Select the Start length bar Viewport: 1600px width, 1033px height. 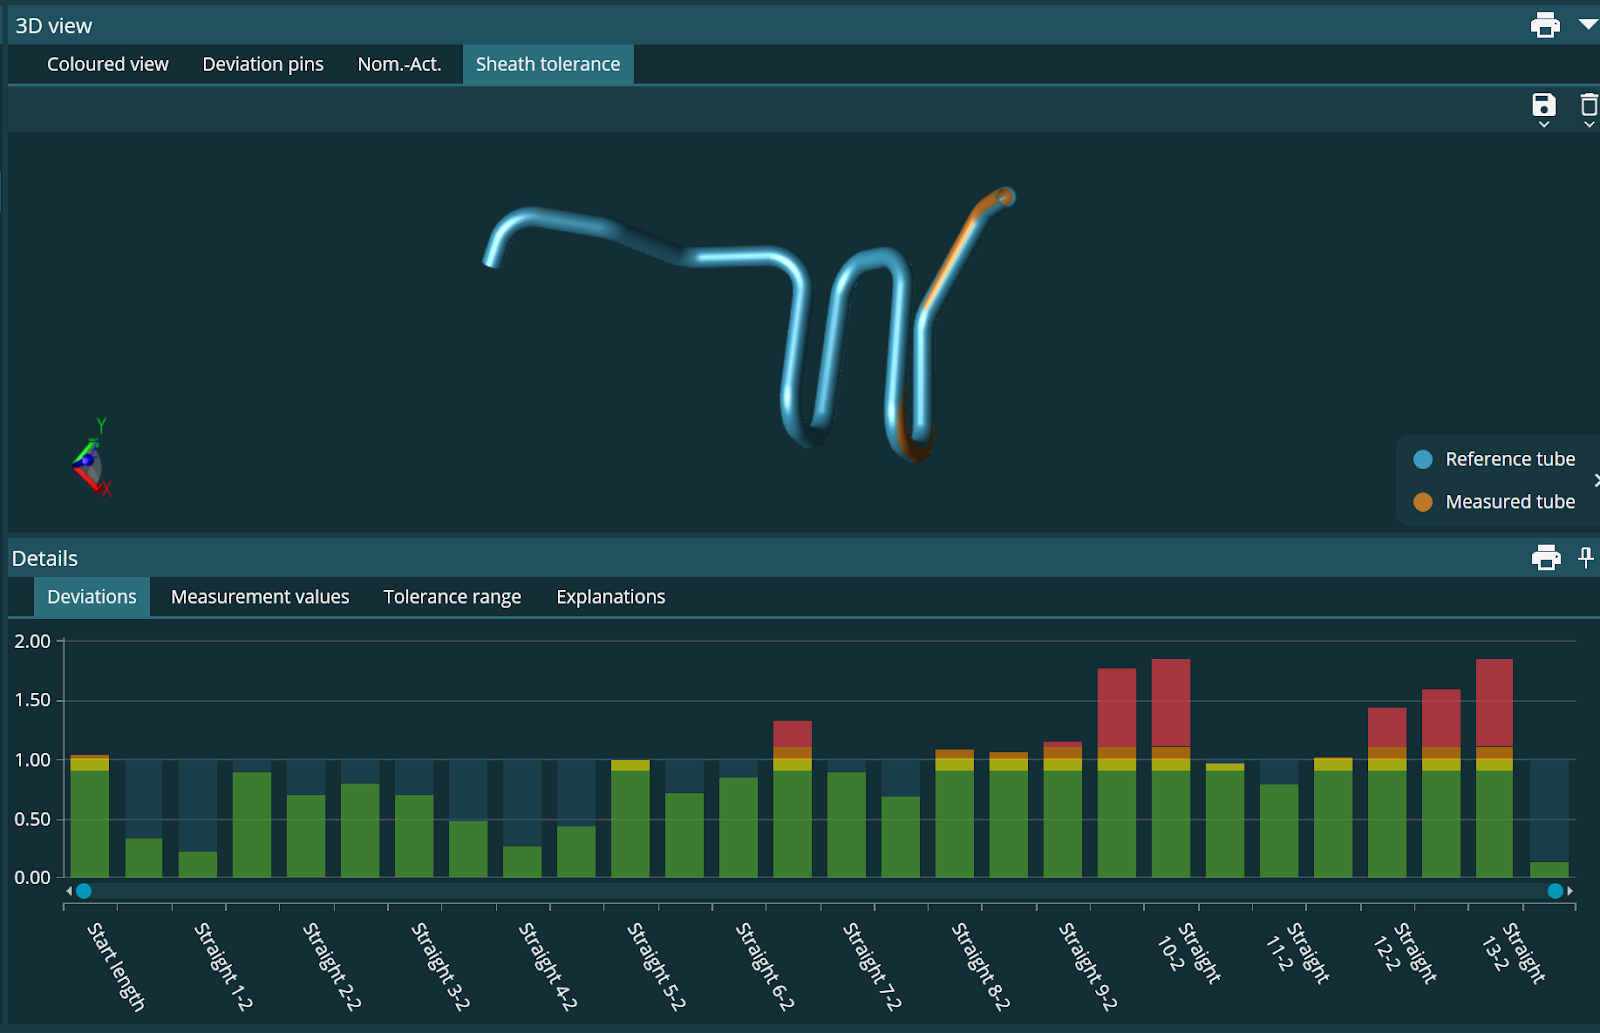point(90,816)
